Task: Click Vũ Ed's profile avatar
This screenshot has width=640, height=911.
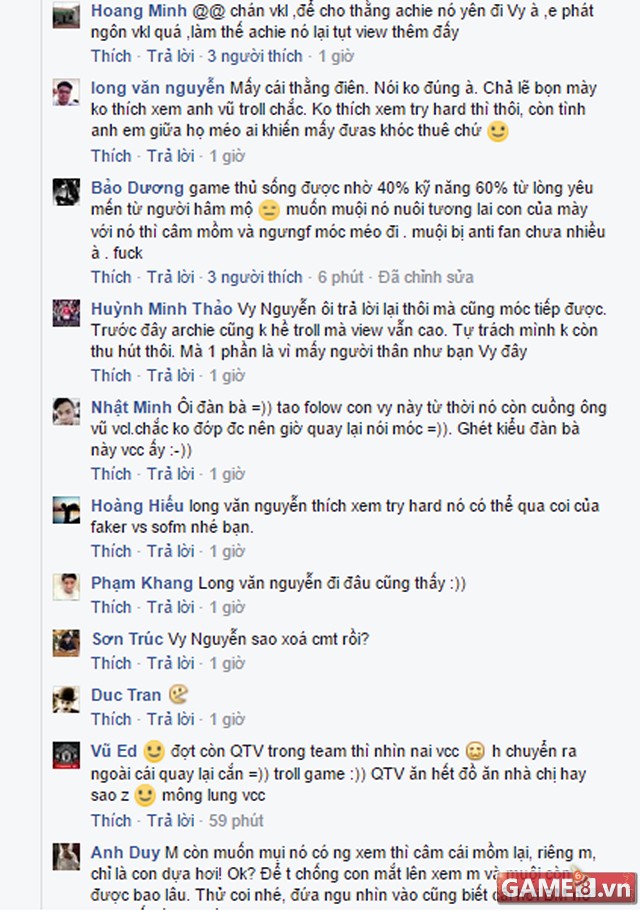Action: (x=66, y=755)
